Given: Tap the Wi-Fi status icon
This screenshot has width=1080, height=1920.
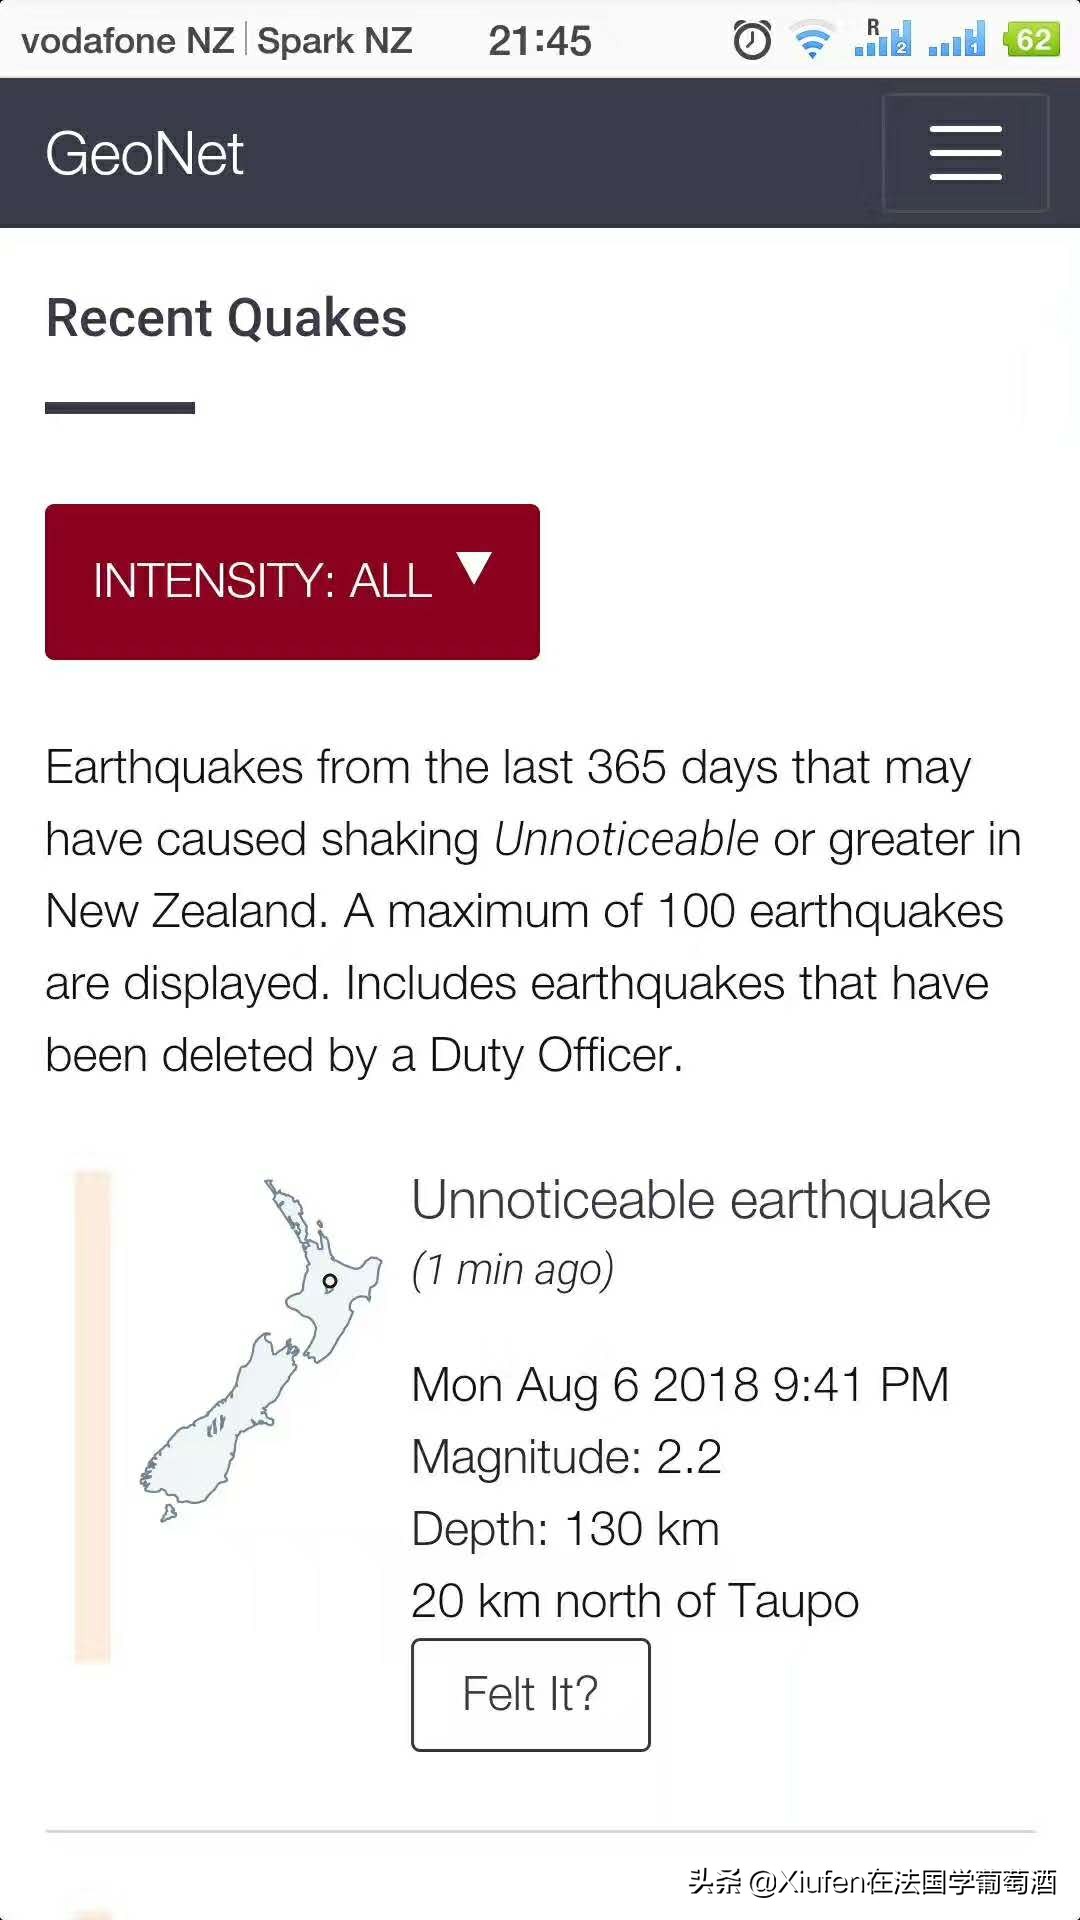Looking at the screenshot, I should coord(813,40).
